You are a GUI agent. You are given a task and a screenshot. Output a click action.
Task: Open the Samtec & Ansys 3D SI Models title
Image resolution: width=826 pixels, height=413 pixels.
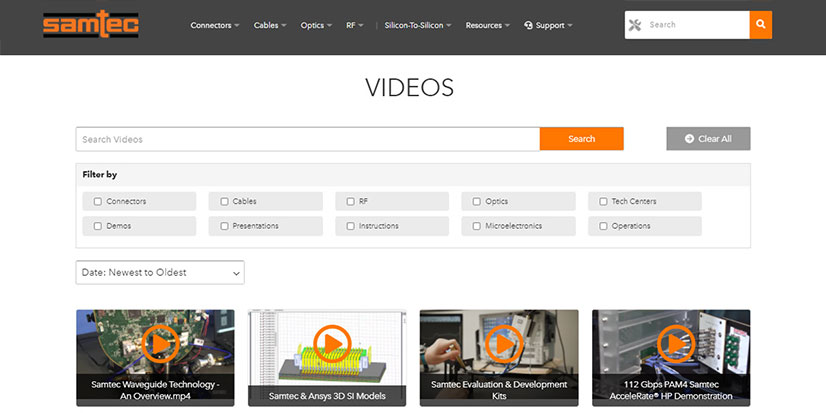point(327,396)
